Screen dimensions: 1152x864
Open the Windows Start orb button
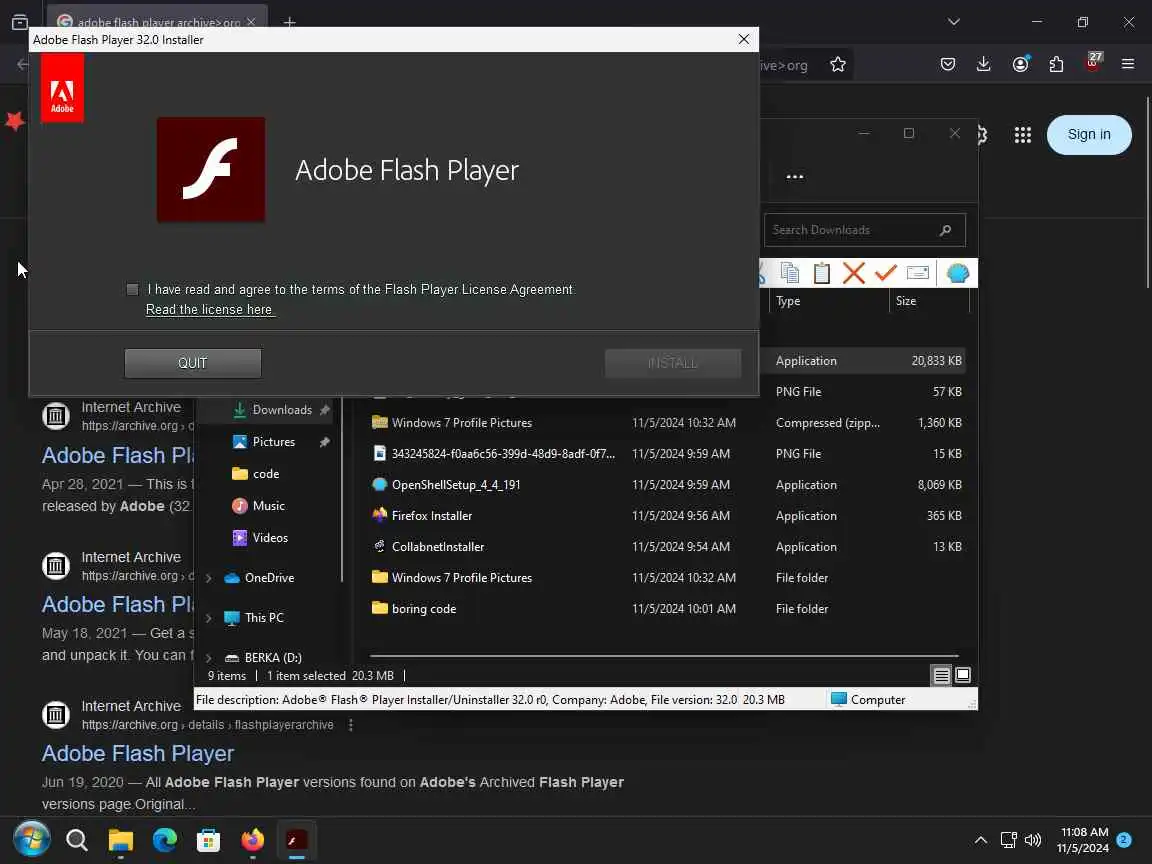32,840
